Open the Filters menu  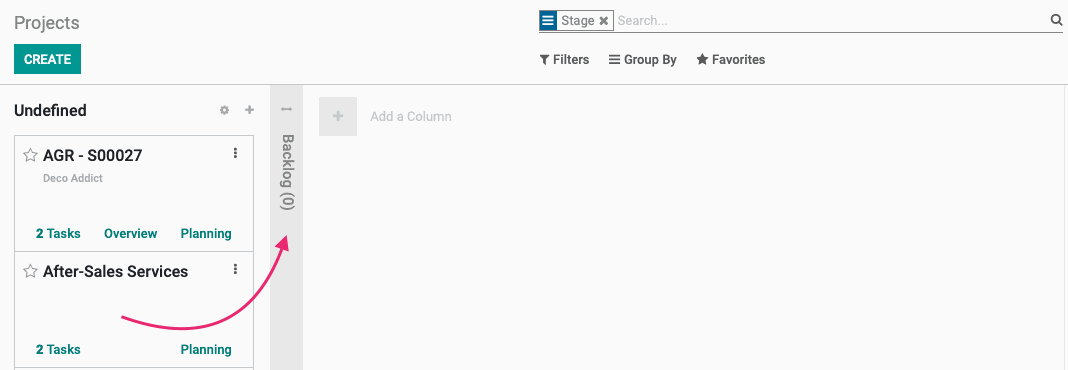click(564, 60)
